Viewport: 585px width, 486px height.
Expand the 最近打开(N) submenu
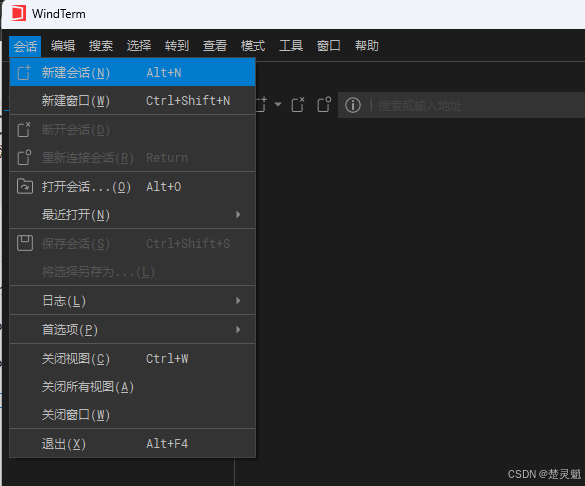(132, 215)
